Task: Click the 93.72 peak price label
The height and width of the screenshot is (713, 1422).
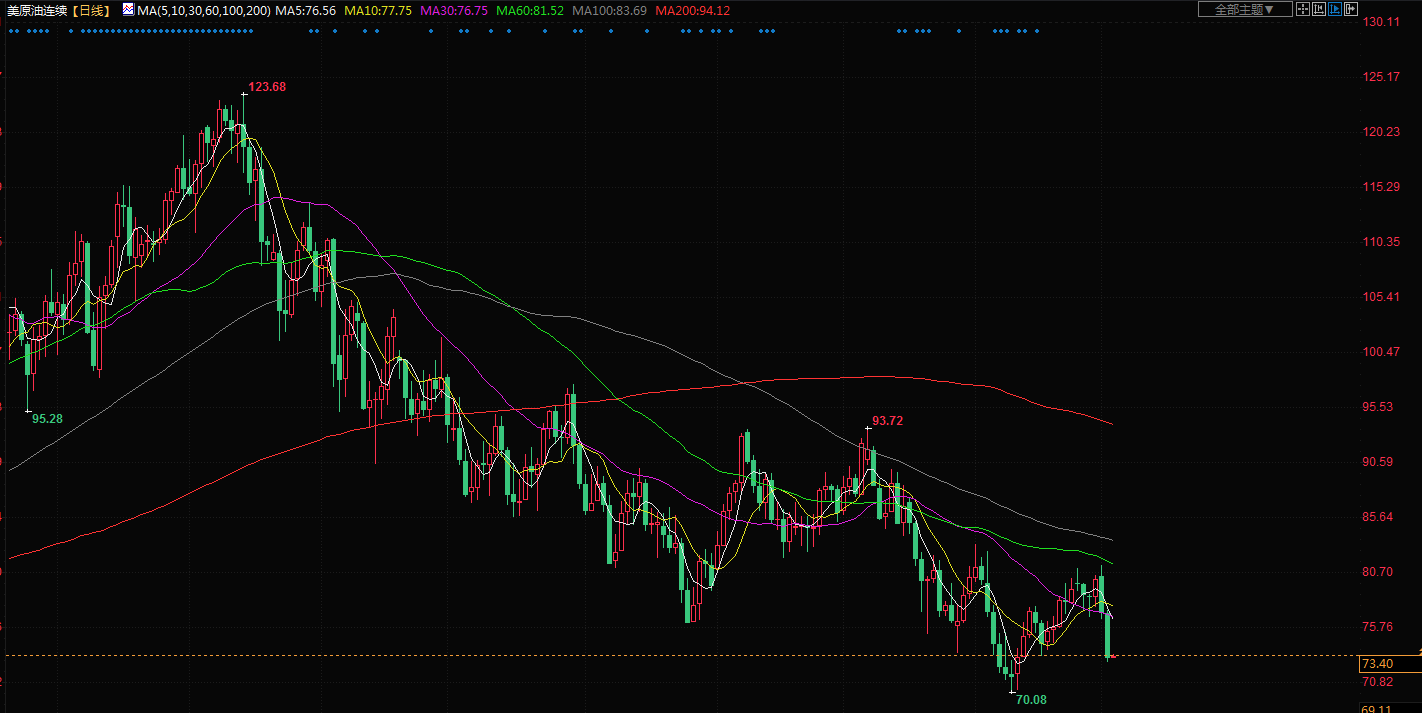Action: [x=887, y=421]
